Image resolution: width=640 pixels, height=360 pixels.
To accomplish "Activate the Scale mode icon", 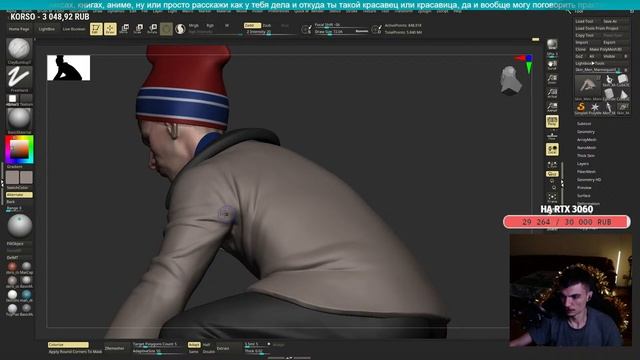I will tap(138, 29).
